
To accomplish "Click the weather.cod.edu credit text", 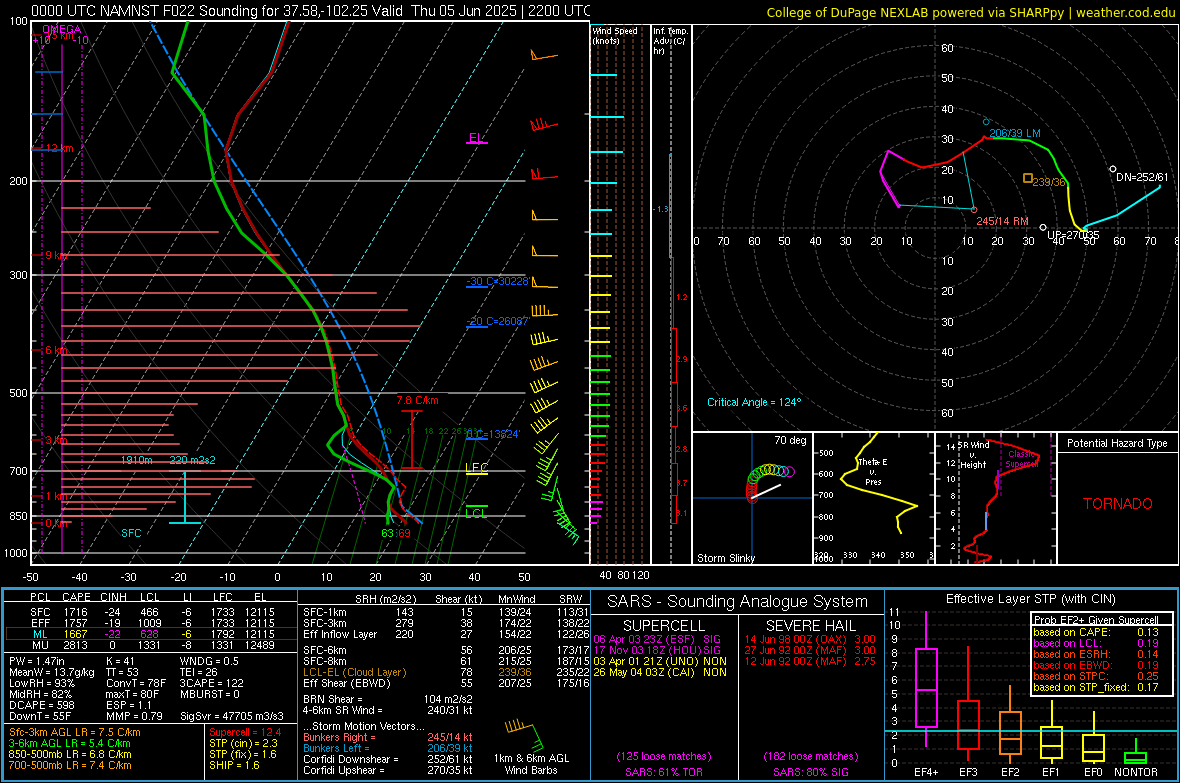I will click(970, 12).
